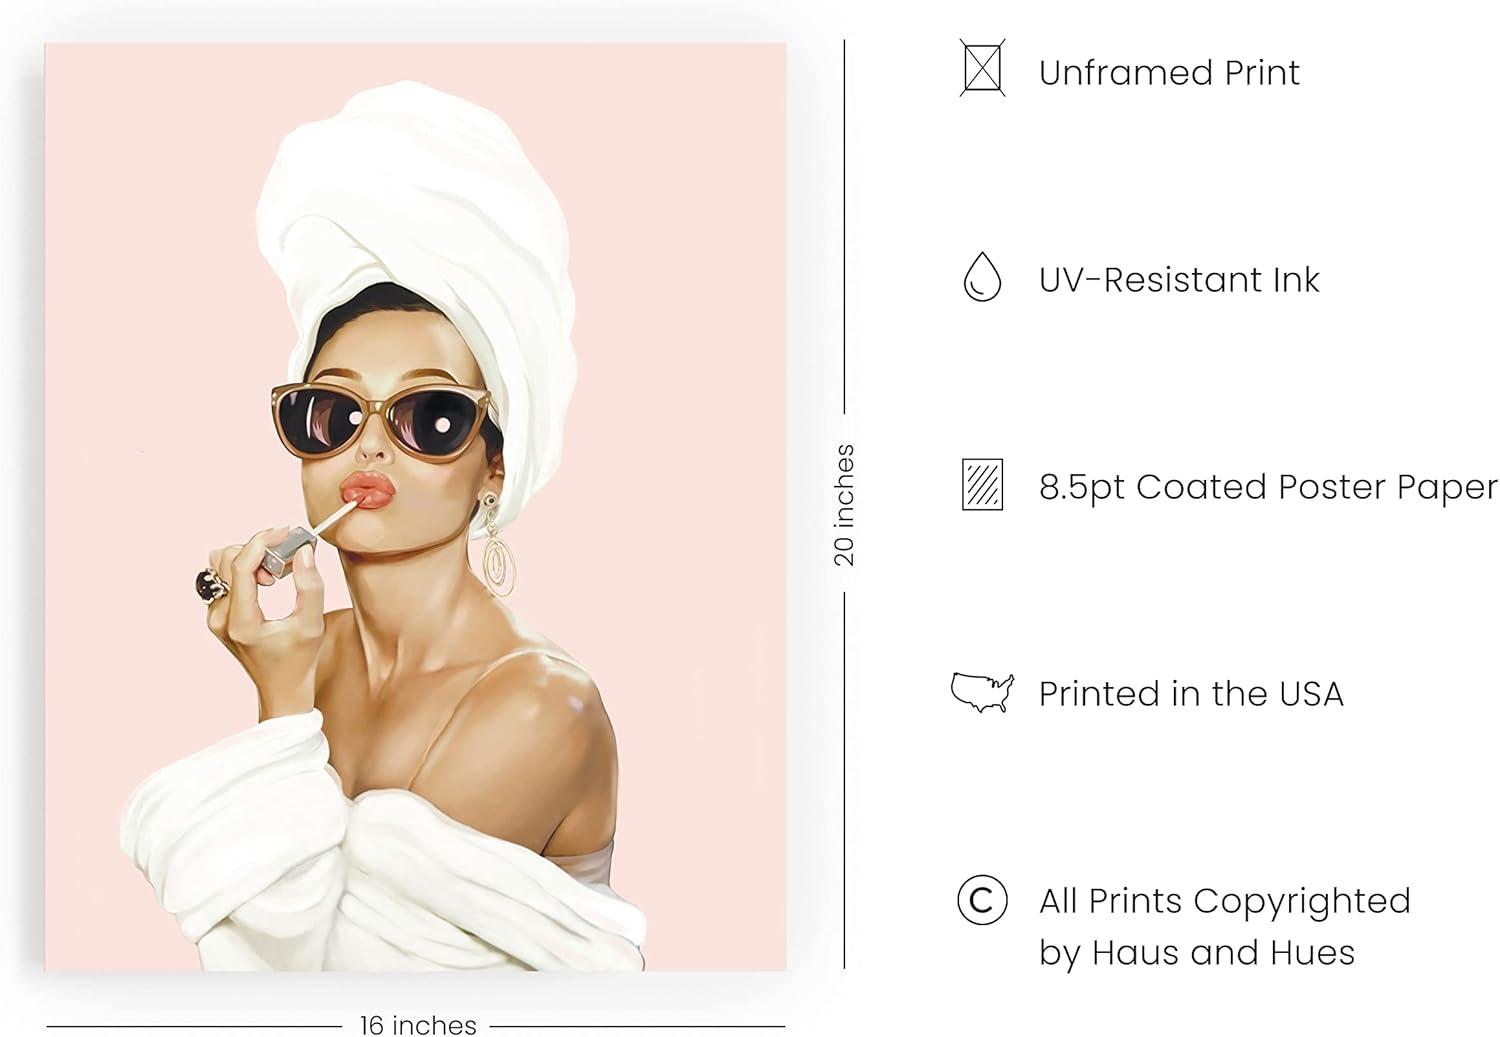1500x1037 pixels.
Task: Click the "by Haus and Hues" text
Action: tap(1197, 952)
